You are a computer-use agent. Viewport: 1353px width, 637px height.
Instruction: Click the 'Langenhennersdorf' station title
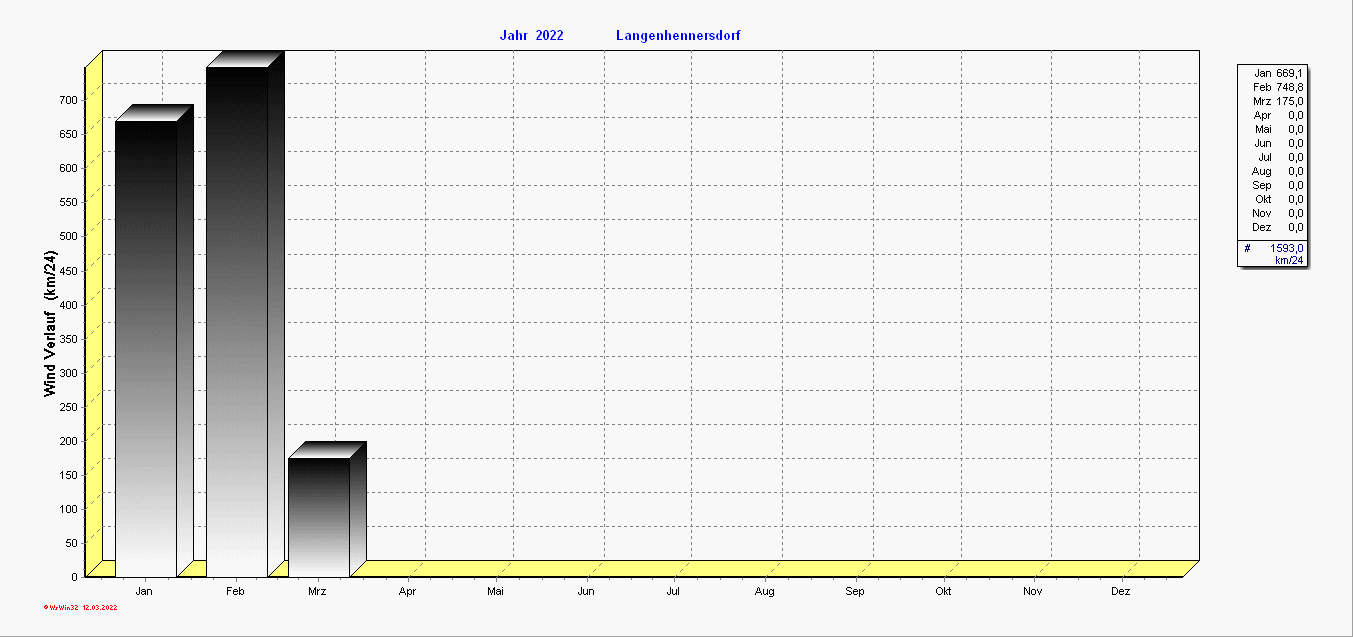click(x=678, y=36)
